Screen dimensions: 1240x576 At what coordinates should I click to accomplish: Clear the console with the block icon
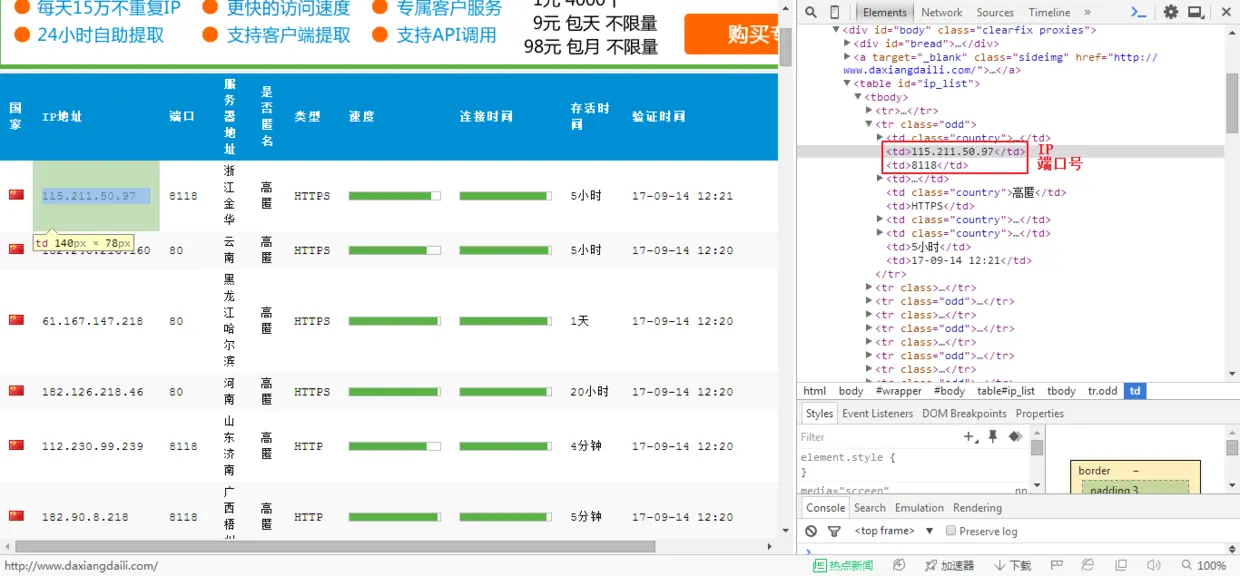point(810,531)
